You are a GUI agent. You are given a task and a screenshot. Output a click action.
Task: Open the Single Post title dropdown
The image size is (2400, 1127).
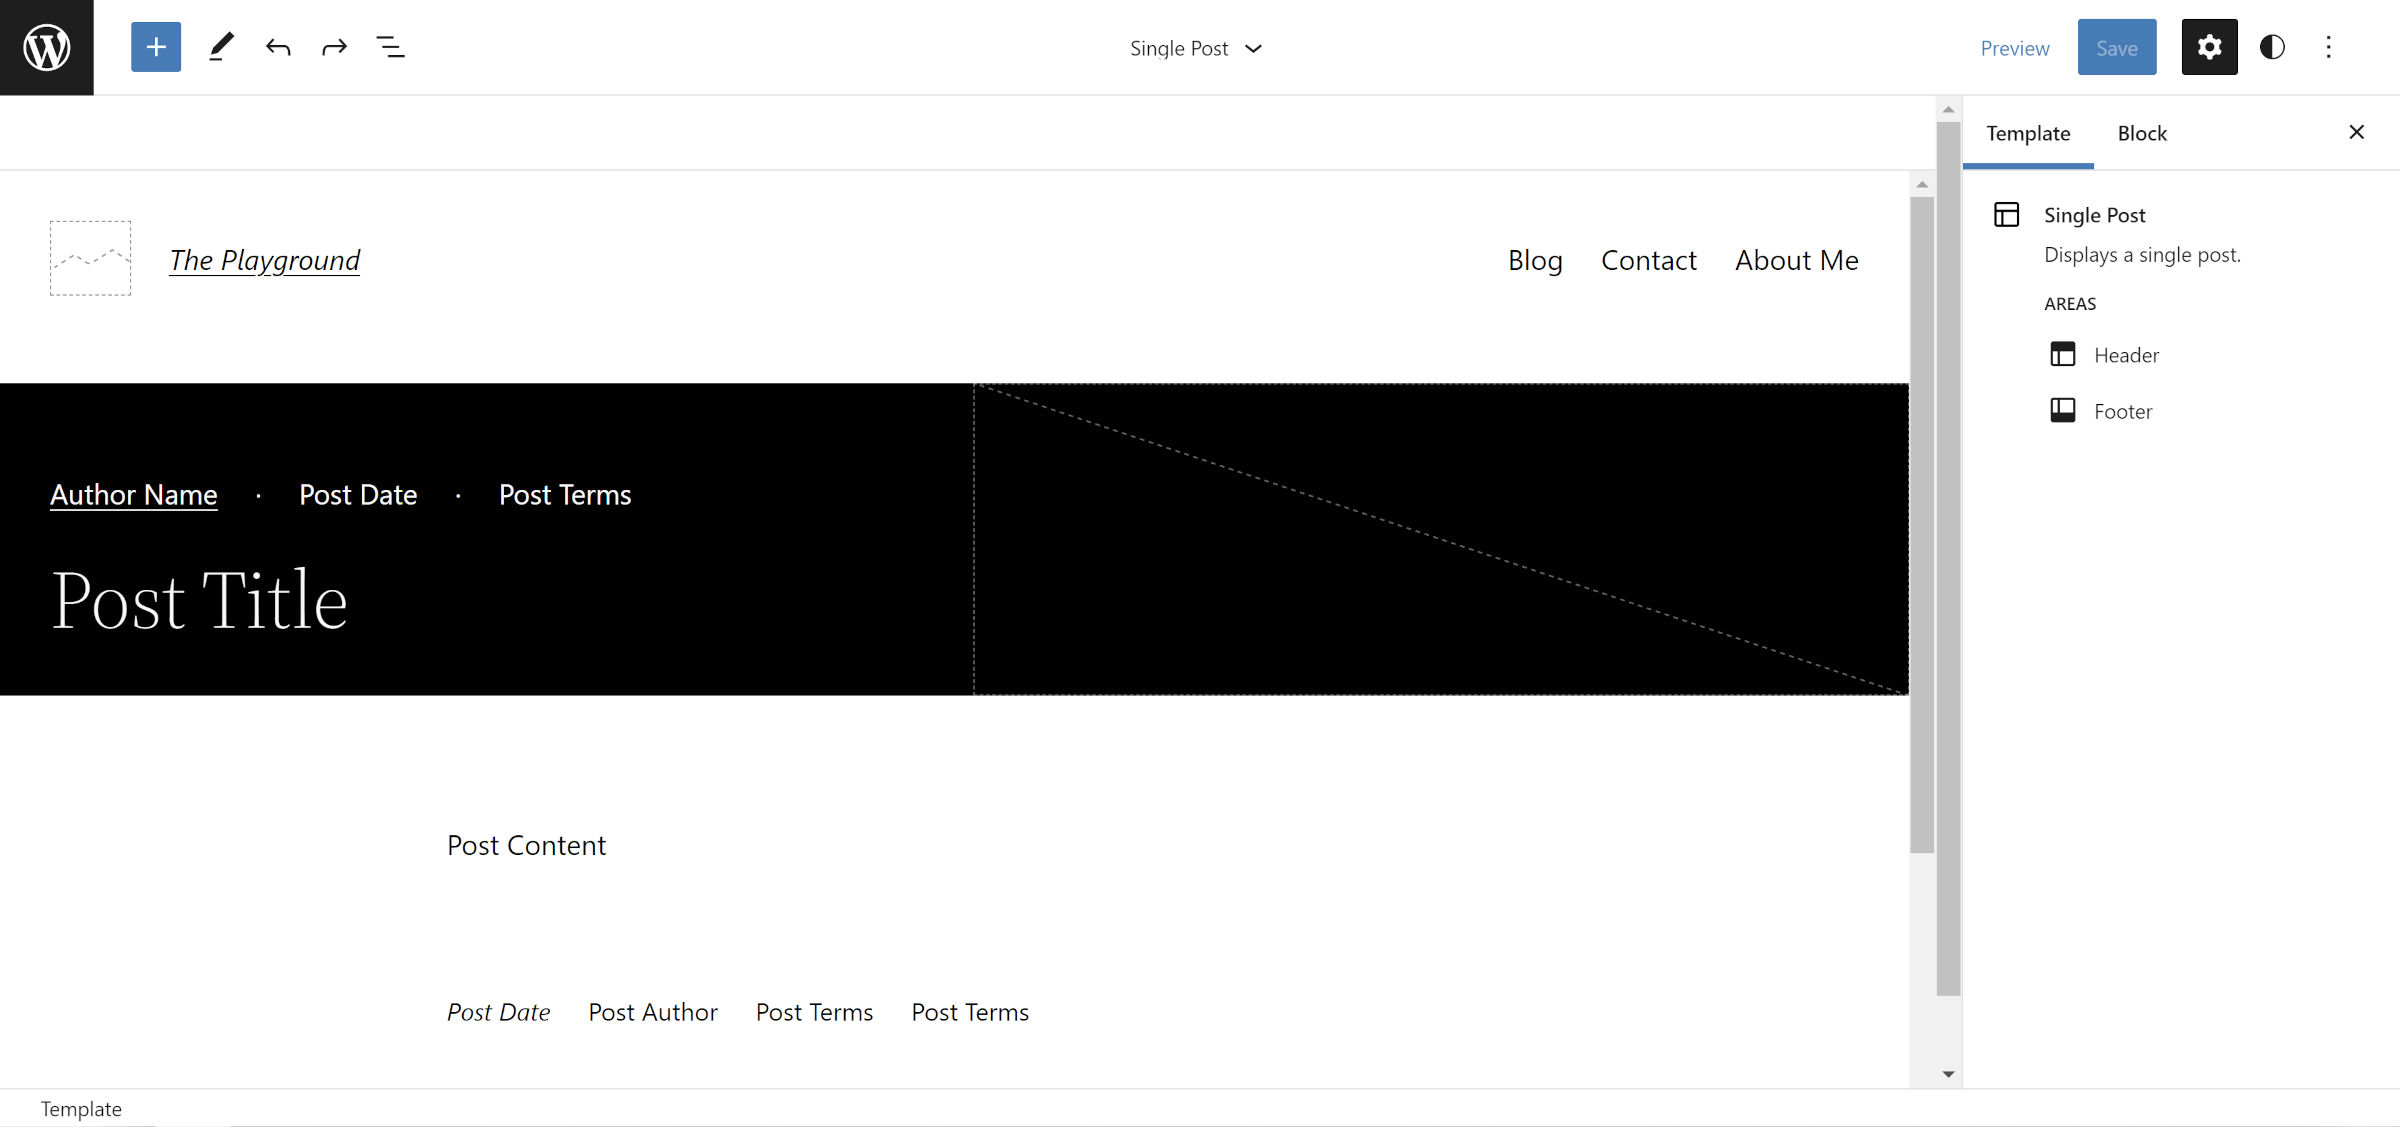1254,47
